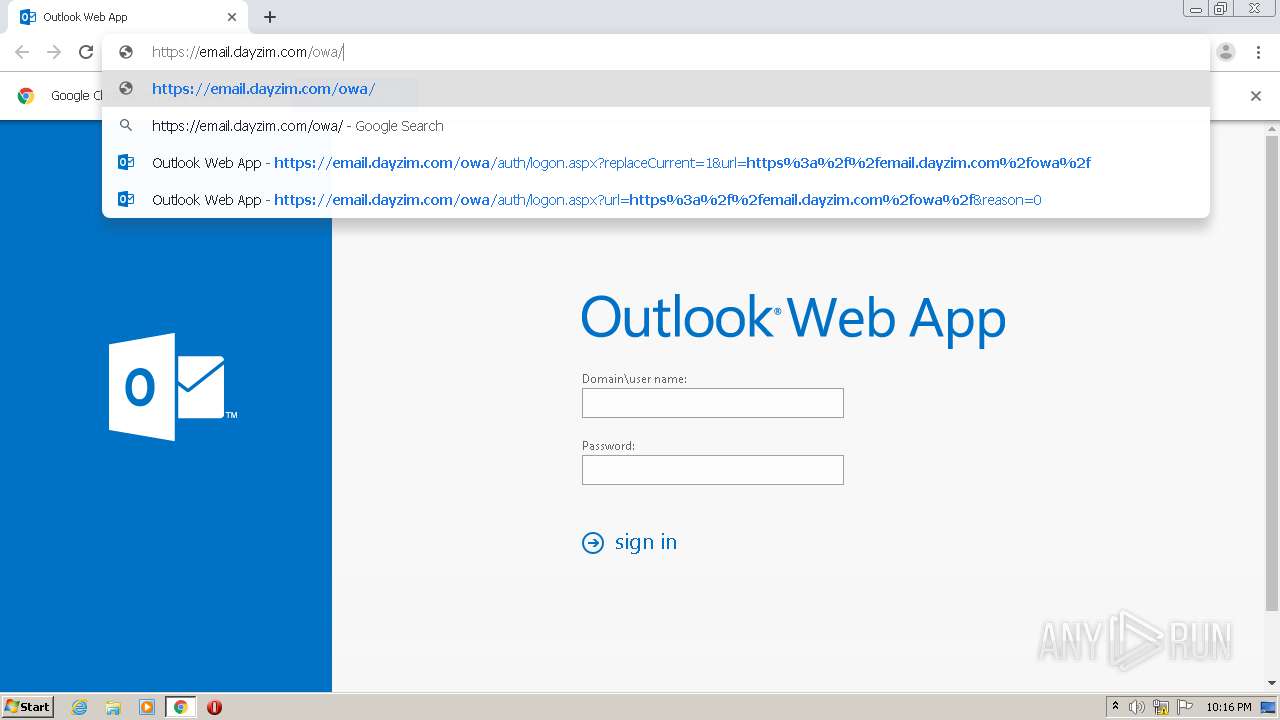Click the globe icon of the top suggestion
Screen dimensions: 1280x720
(x=126, y=89)
